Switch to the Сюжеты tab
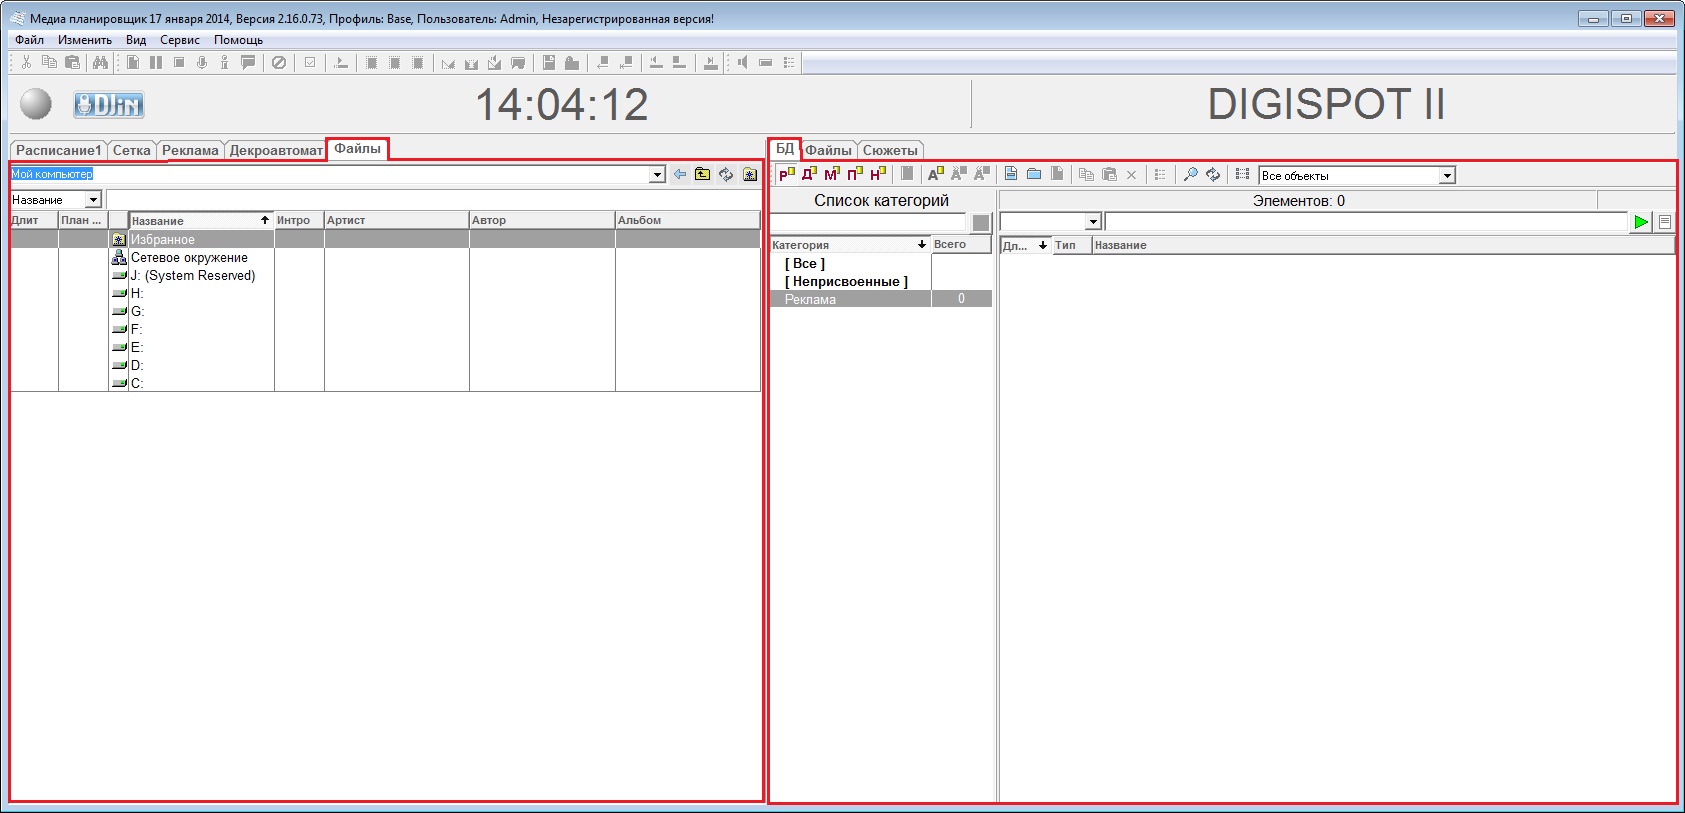1685x813 pixels. [890, 150]
